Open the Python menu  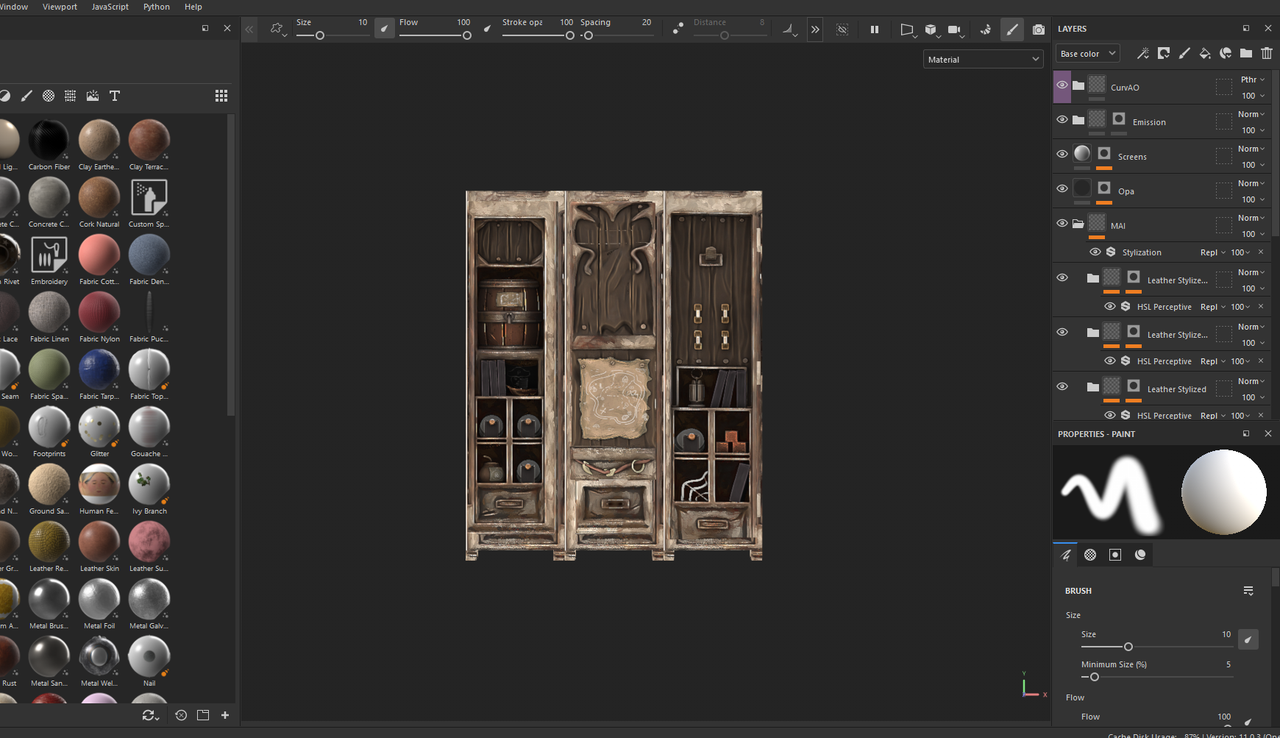point(156,7)
